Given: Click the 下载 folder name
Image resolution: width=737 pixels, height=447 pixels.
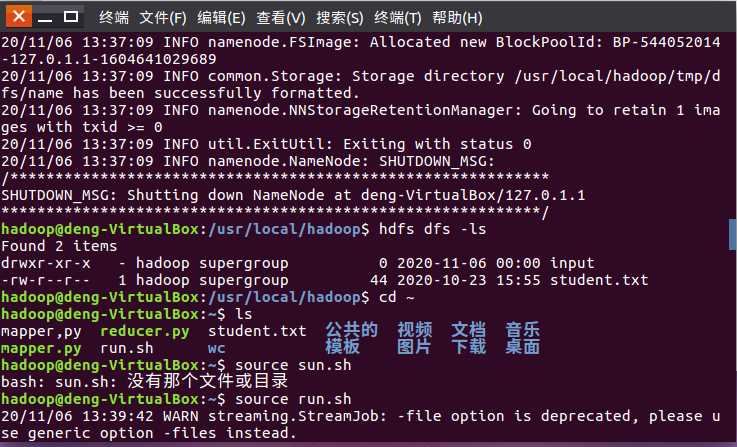Looking at the screenshot, I should 469,347.
